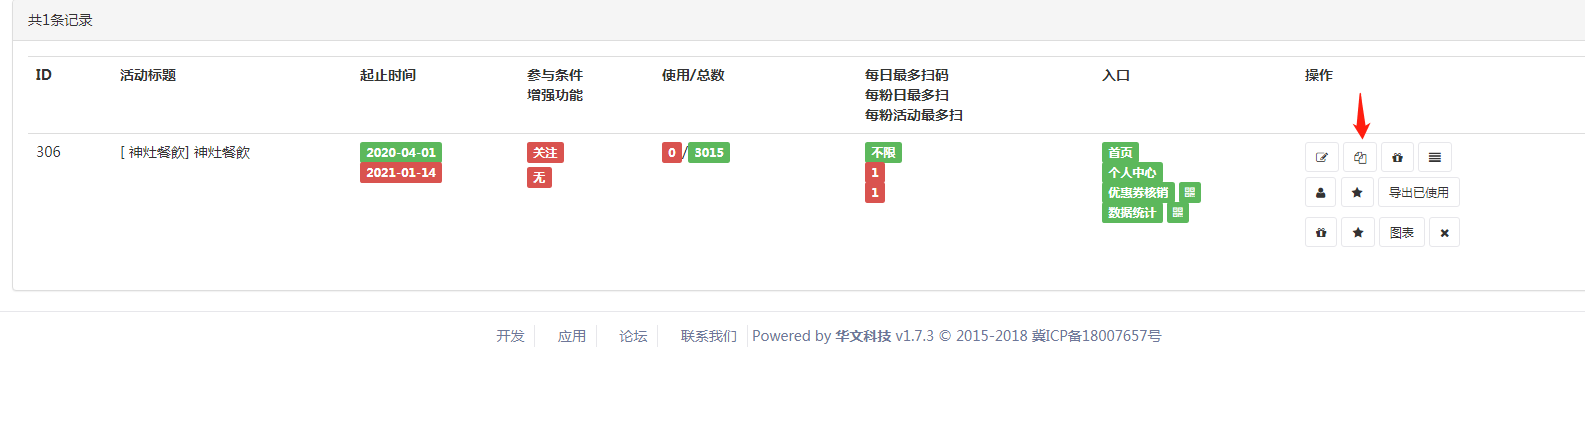1585x433 pixels.
Task: Delete record using the X icon button
Action: tap(1444, 232)
